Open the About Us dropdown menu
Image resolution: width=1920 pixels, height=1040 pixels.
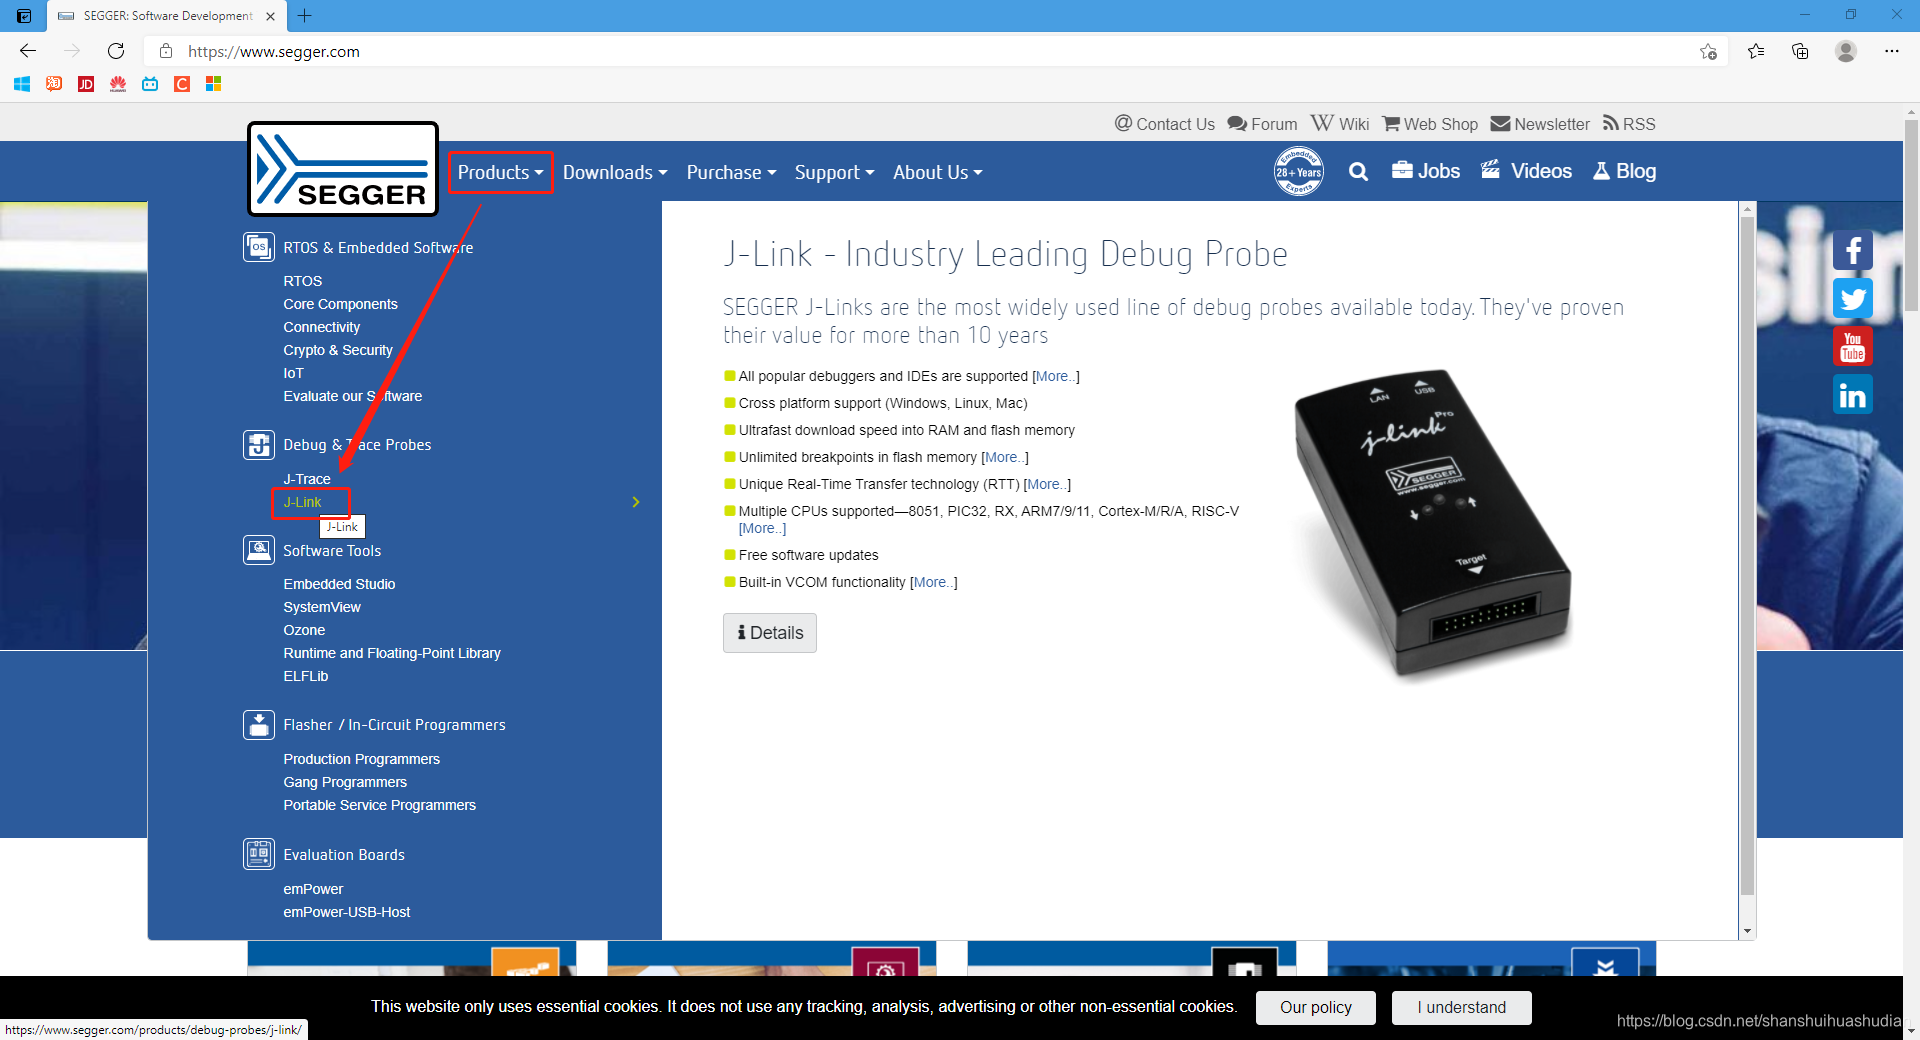click(937, 172)
